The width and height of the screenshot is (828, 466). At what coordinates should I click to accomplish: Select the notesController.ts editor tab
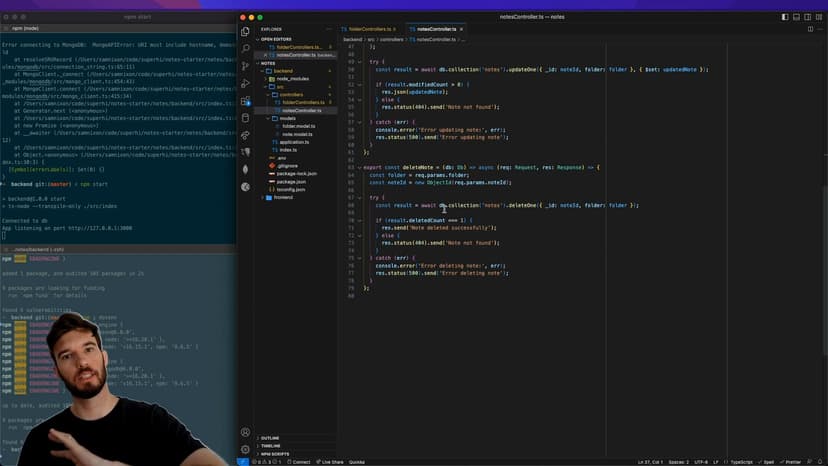click(435, 29)
